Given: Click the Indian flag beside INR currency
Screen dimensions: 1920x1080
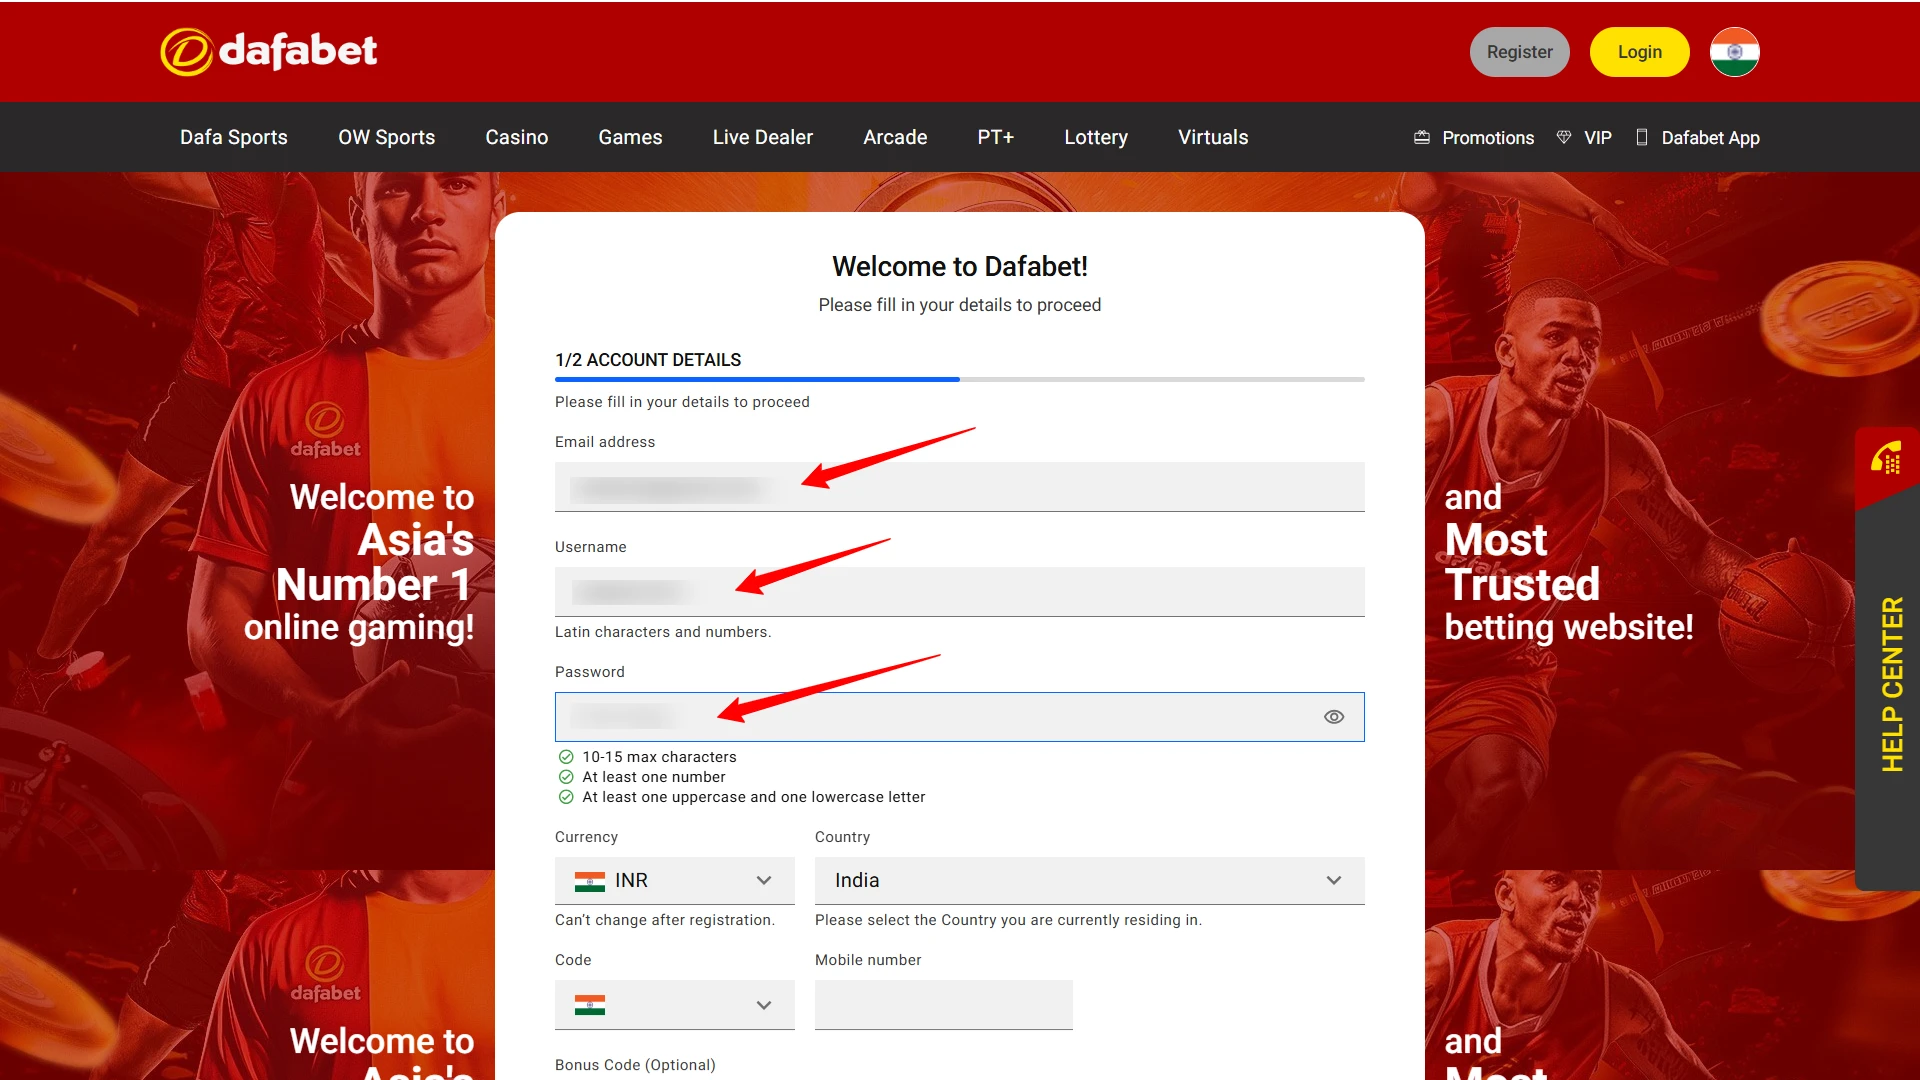Looking at the screenshot, I should tap(590, 881).
